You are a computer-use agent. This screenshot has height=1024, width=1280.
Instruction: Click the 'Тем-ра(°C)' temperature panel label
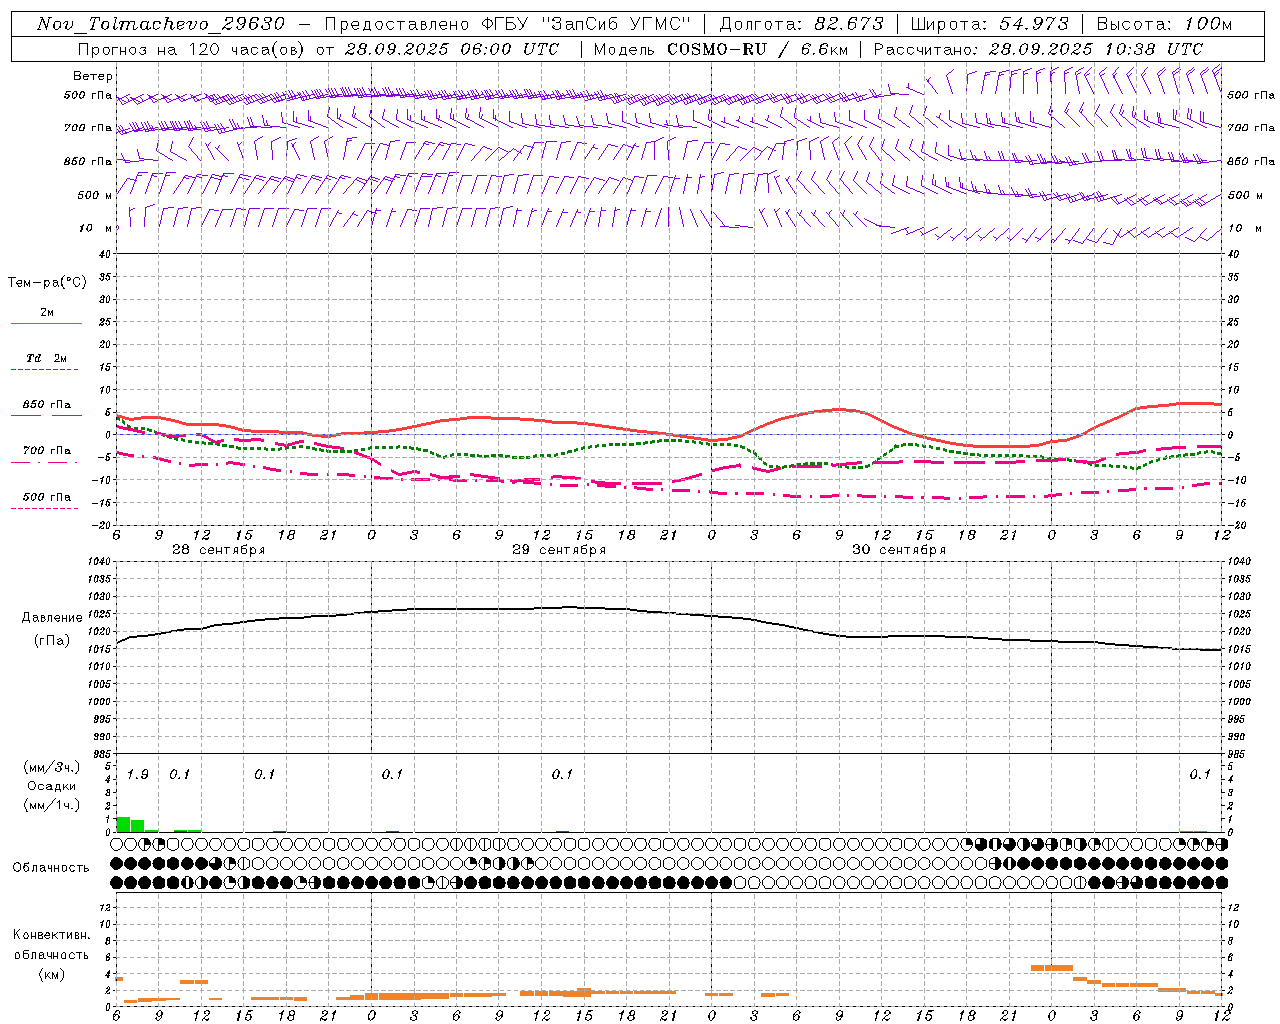(47, 283)
